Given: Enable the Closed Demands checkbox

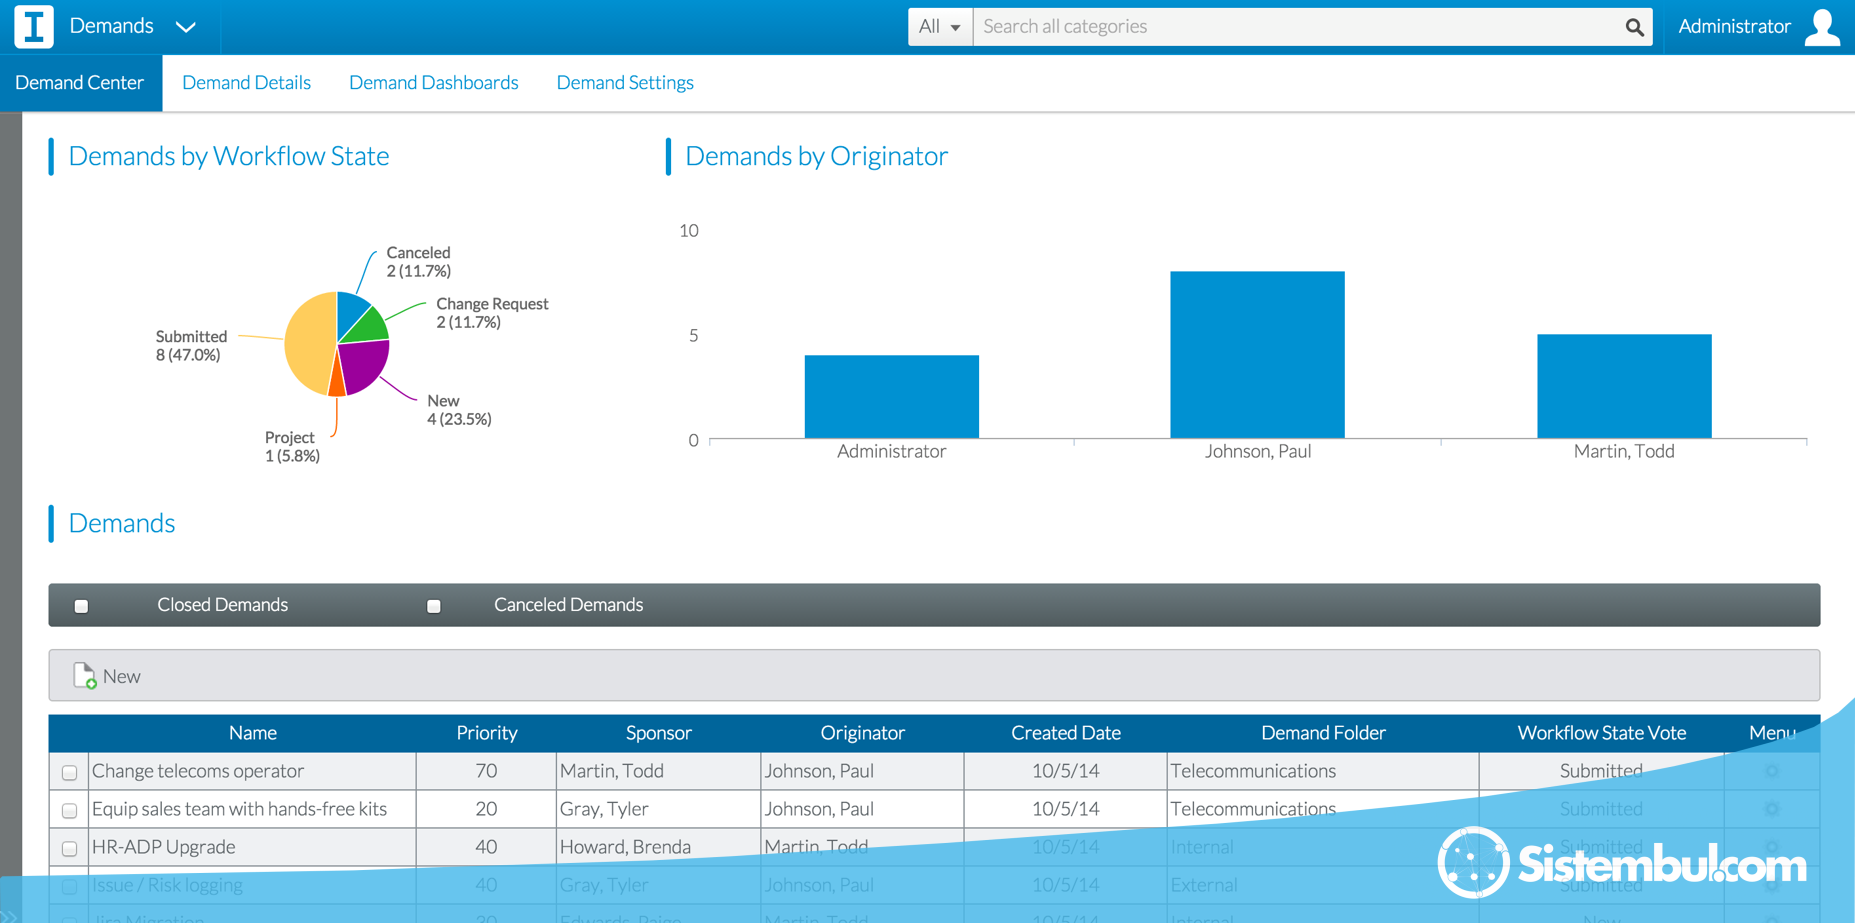Looking at the screenshot, I should click(x=82, y=606).
